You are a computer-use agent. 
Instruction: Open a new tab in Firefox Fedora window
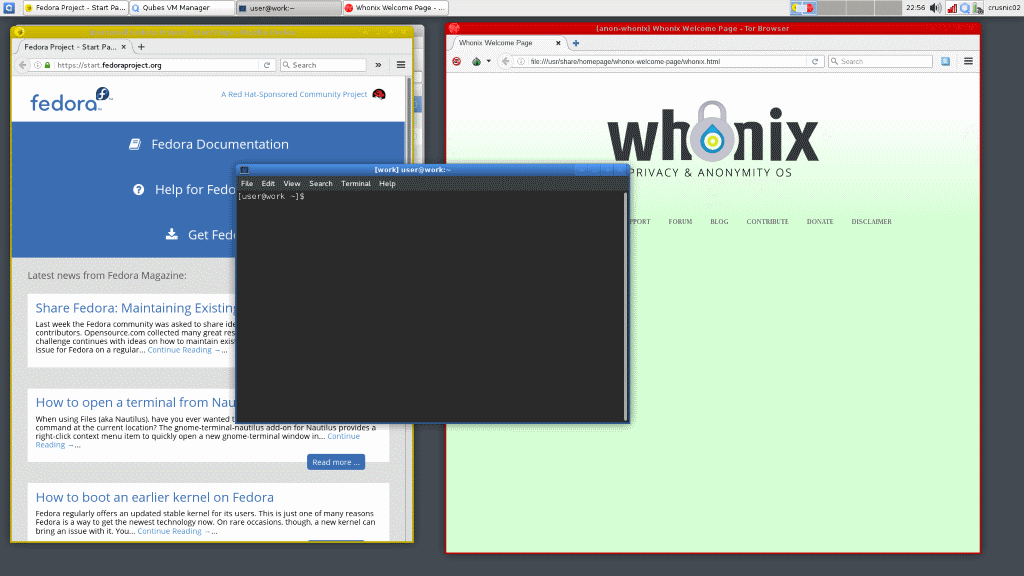[141, 47]
